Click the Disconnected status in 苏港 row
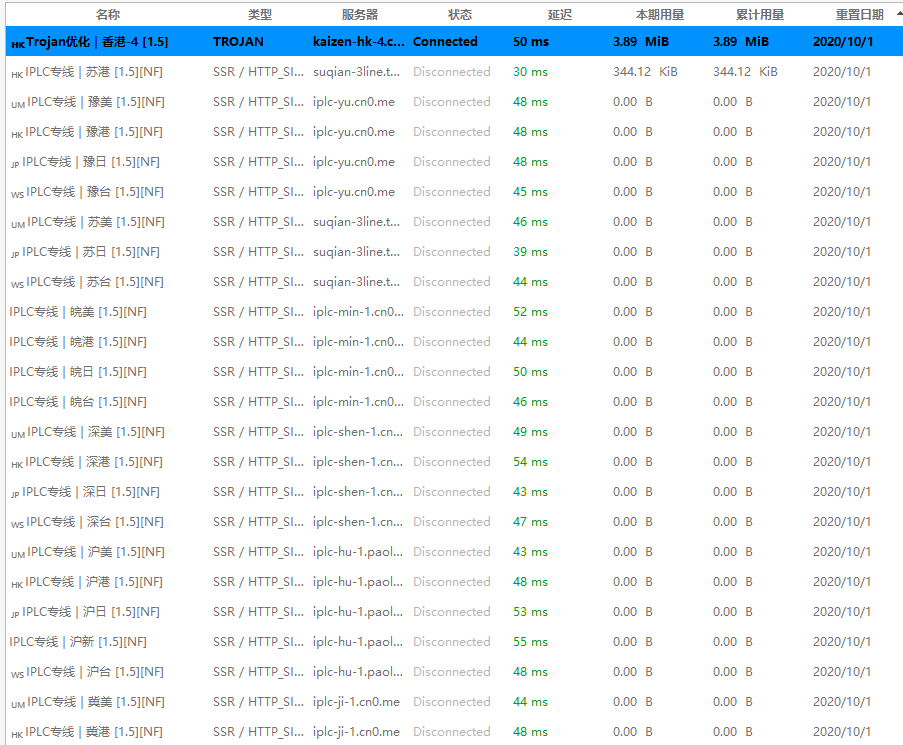Viewport: 903px width, 745px height. [x=452, y=72]
